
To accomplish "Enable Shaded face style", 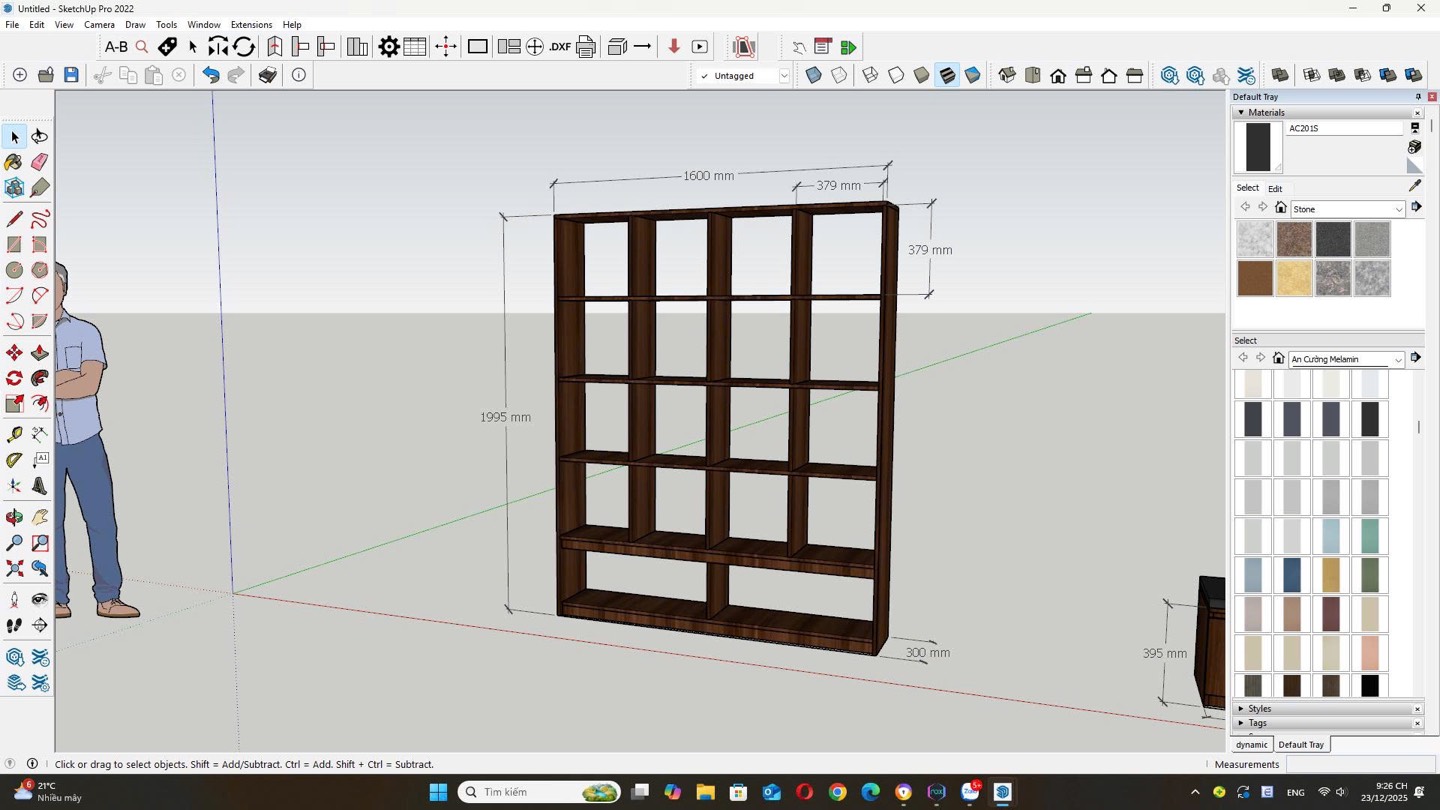I will (x=922, y=75).
